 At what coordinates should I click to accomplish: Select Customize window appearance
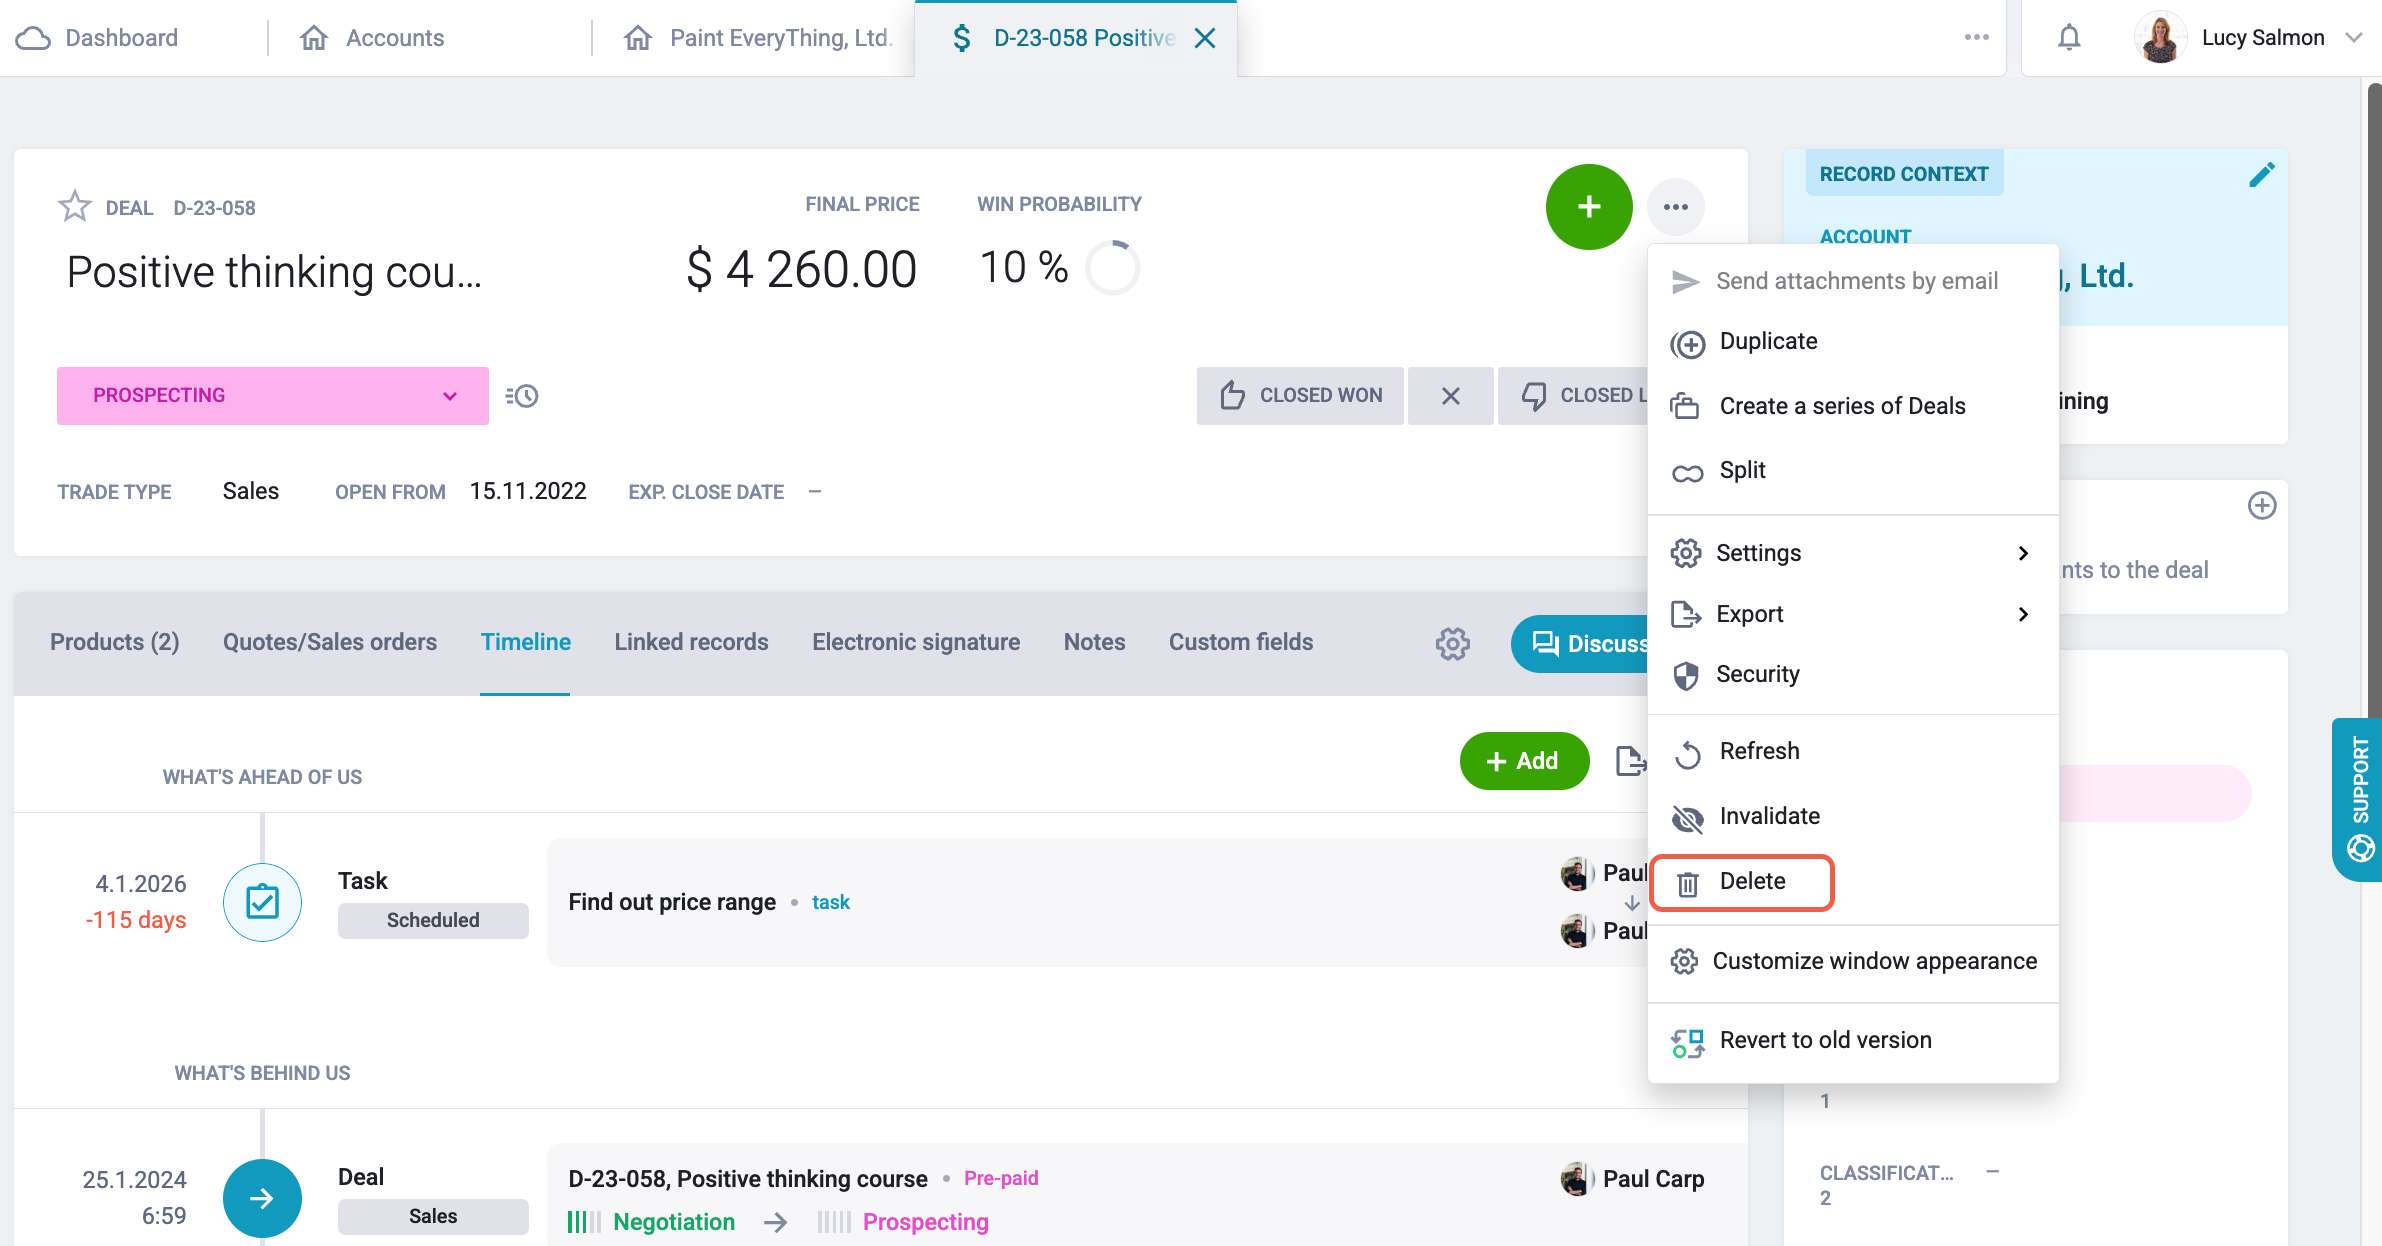tap(1852, 961)
